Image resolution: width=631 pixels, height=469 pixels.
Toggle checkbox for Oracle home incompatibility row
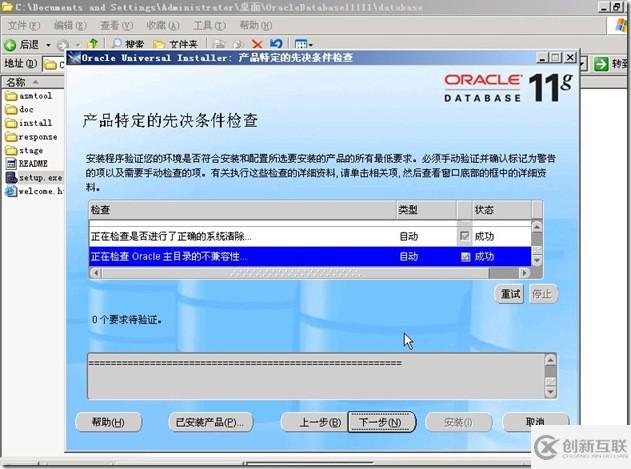(x=465, y=256)
